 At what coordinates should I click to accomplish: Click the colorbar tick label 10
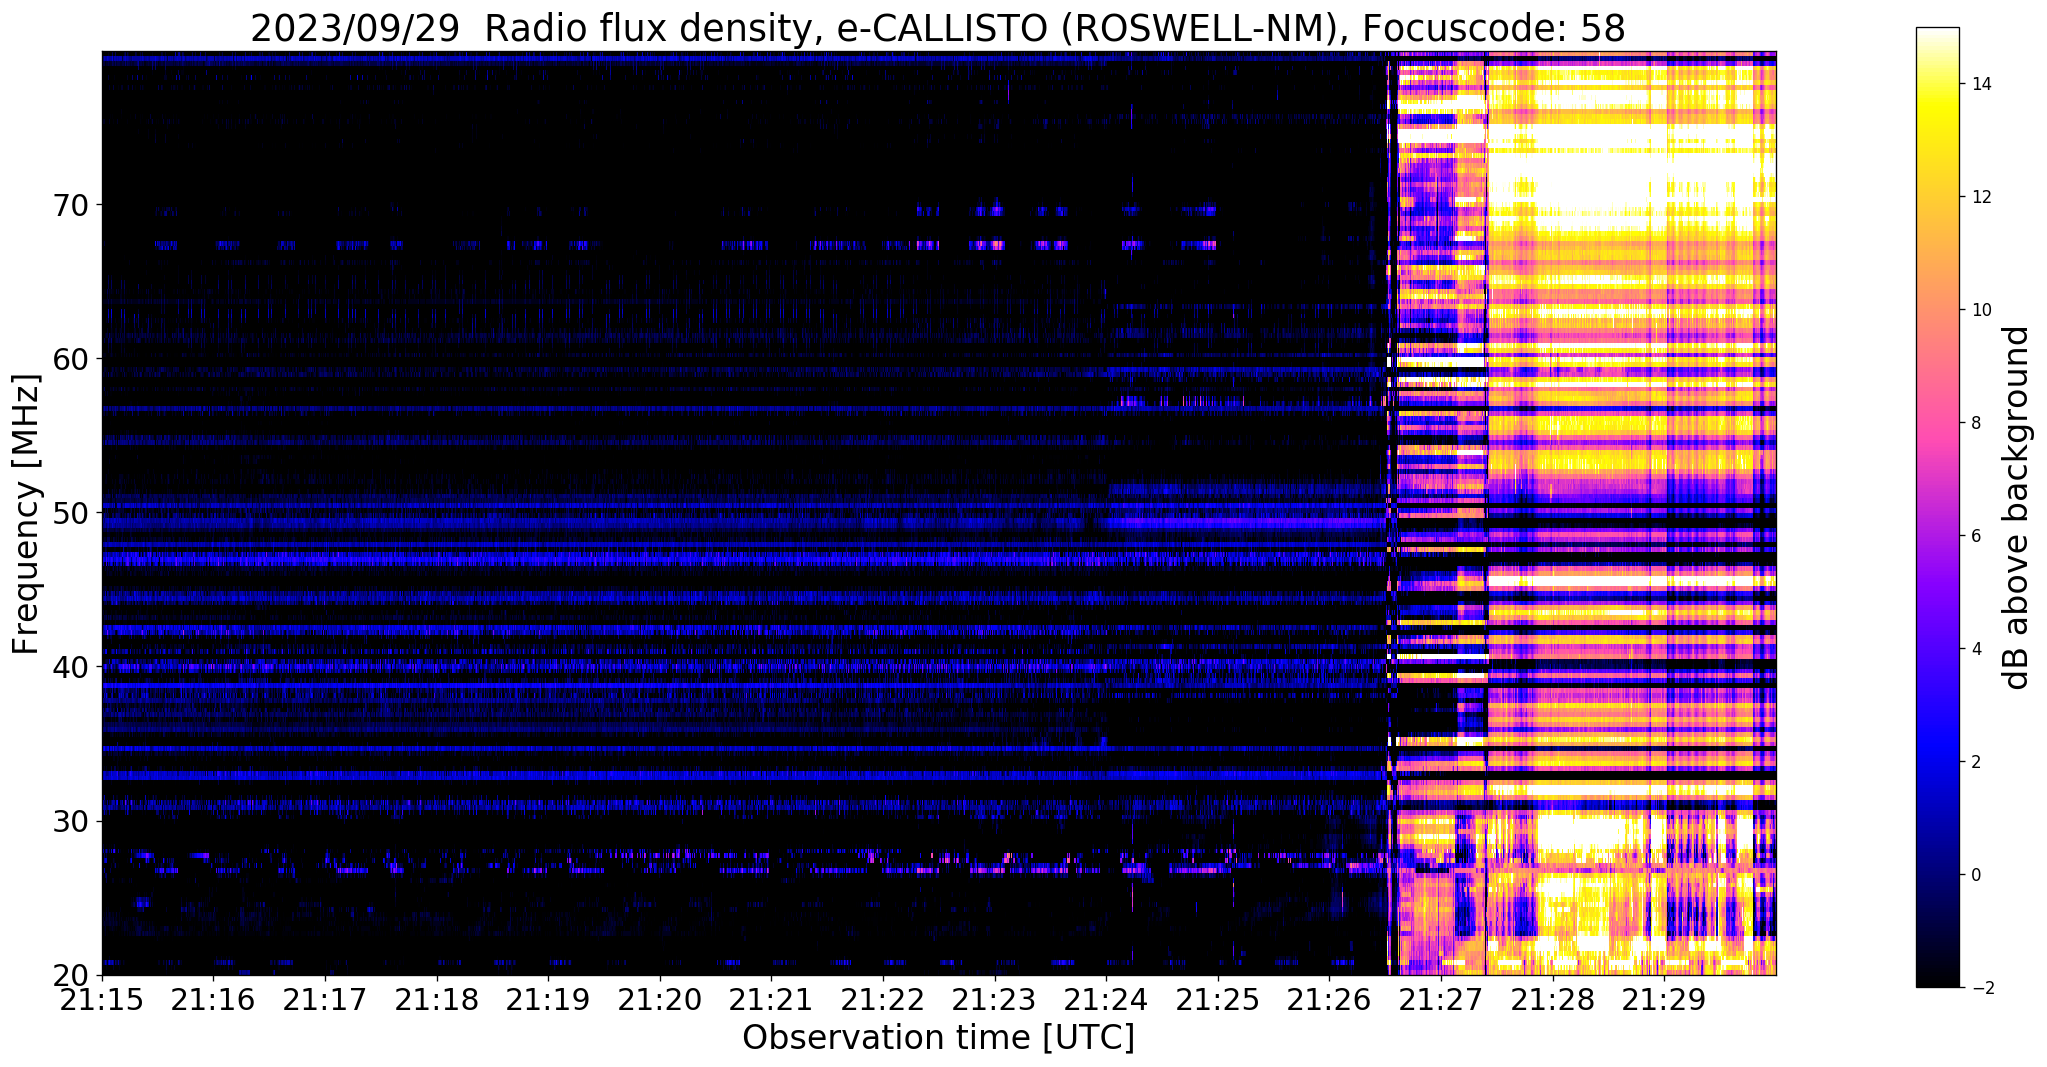click(1980, 310)
